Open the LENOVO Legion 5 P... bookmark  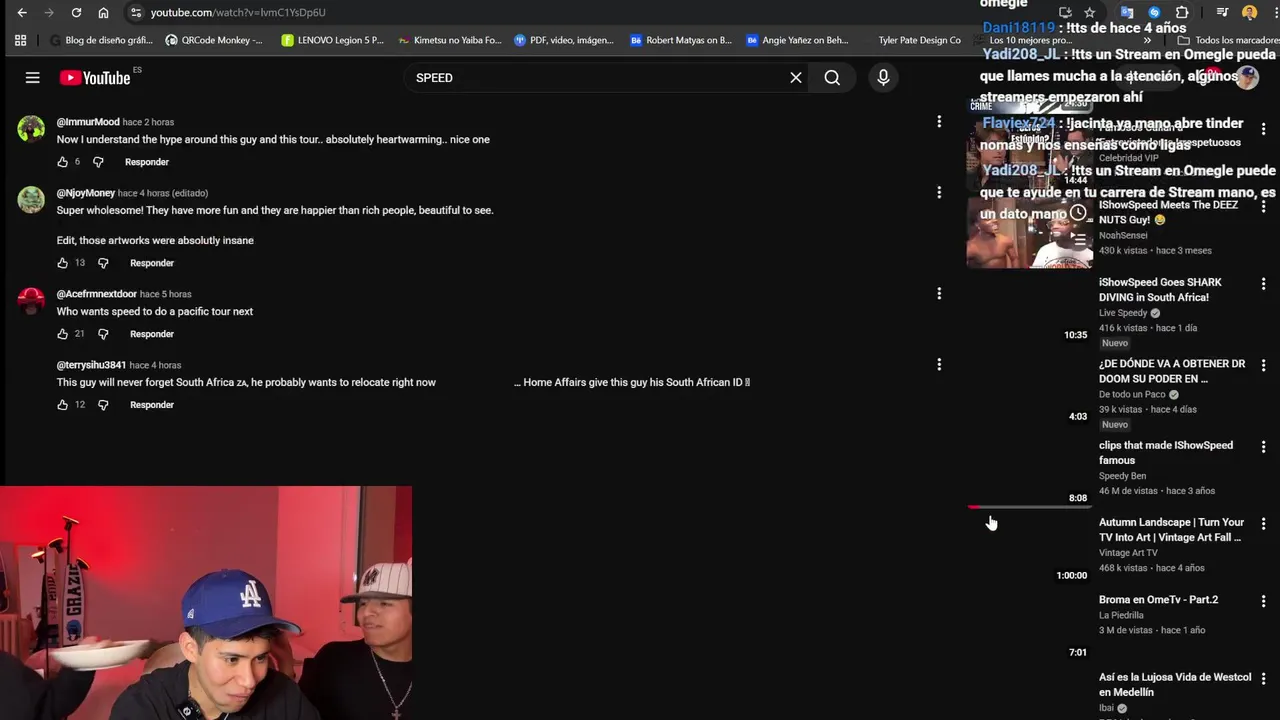point(332,40)
